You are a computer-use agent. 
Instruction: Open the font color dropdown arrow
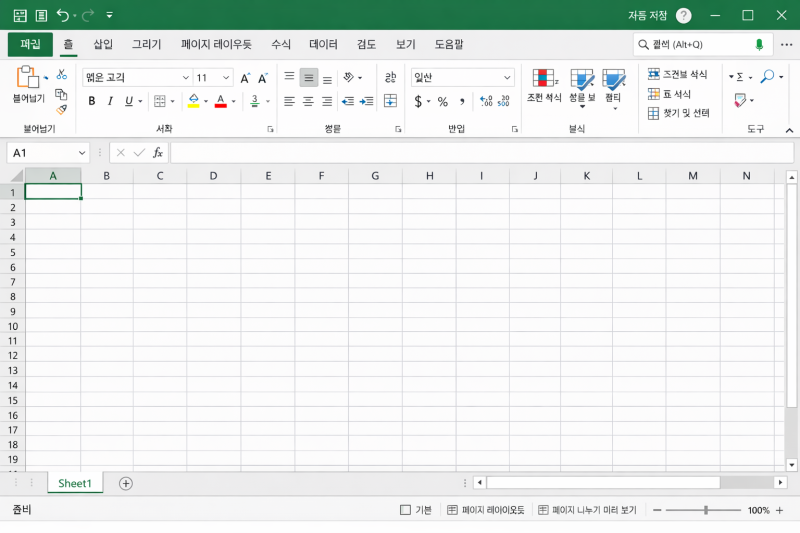point(234,101)
